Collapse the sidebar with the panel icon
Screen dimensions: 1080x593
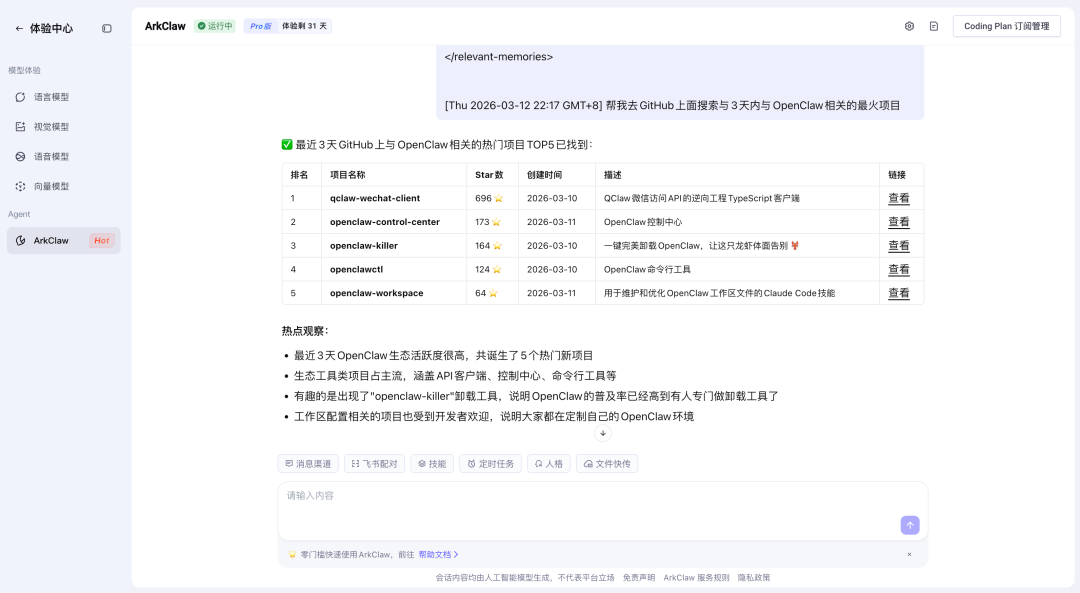[107, 29]
